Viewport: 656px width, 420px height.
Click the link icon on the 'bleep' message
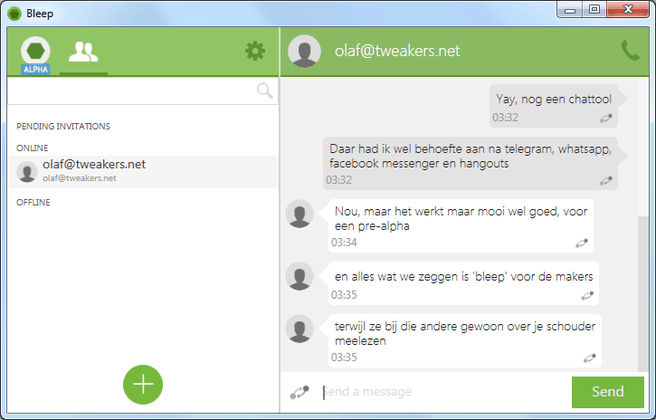click(587, 296)
